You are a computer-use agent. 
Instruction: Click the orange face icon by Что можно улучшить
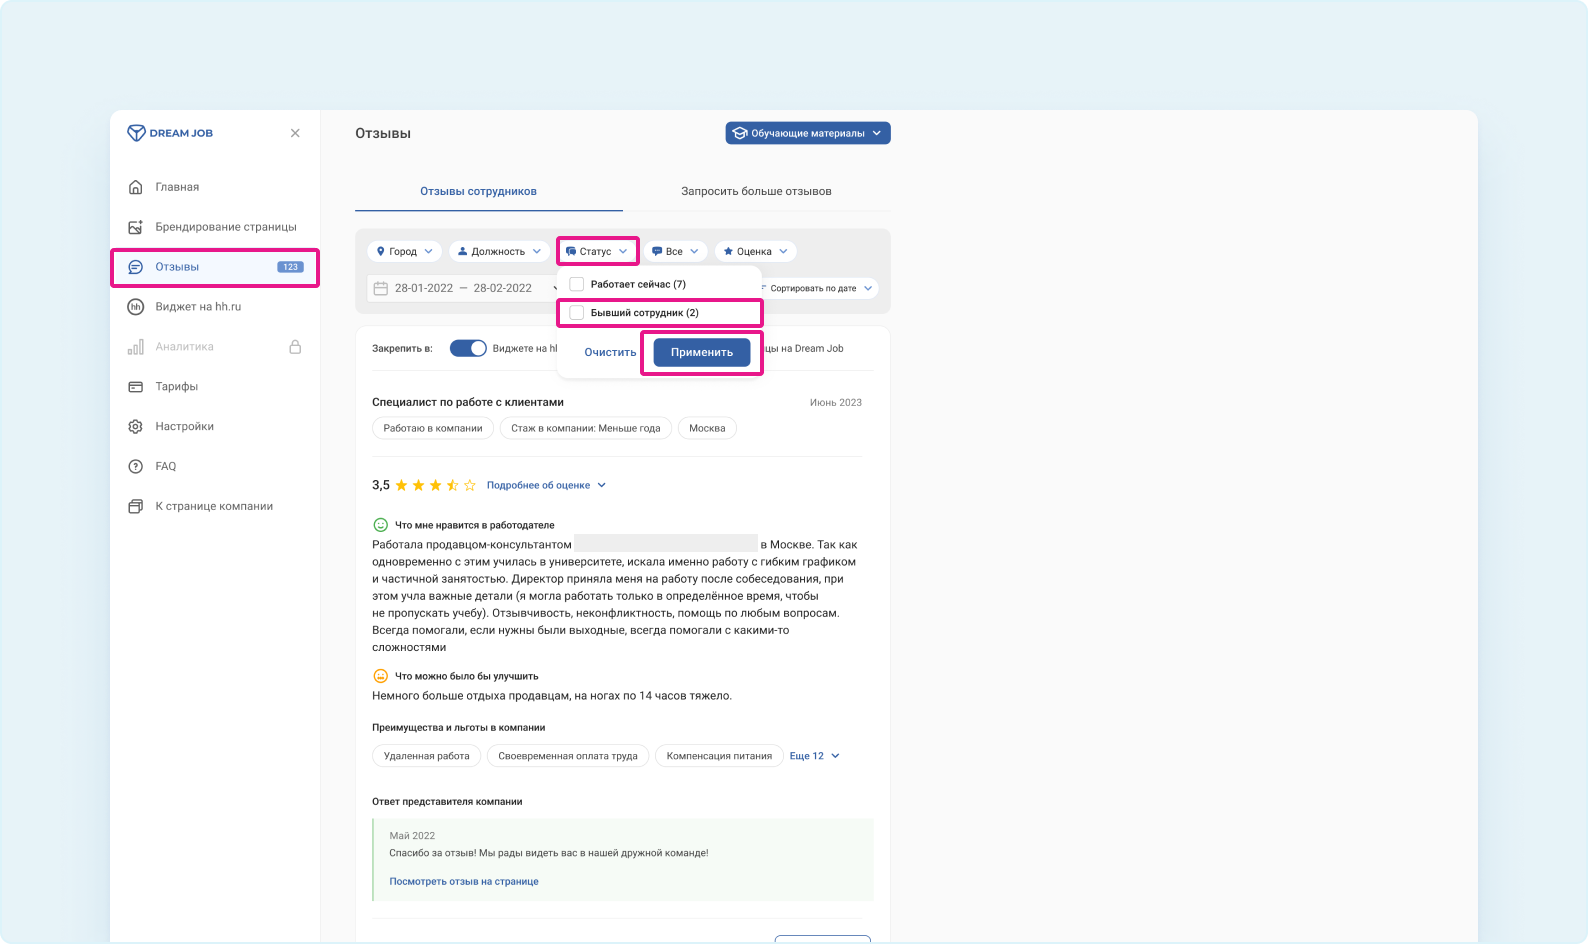click(x=380, y=676)
